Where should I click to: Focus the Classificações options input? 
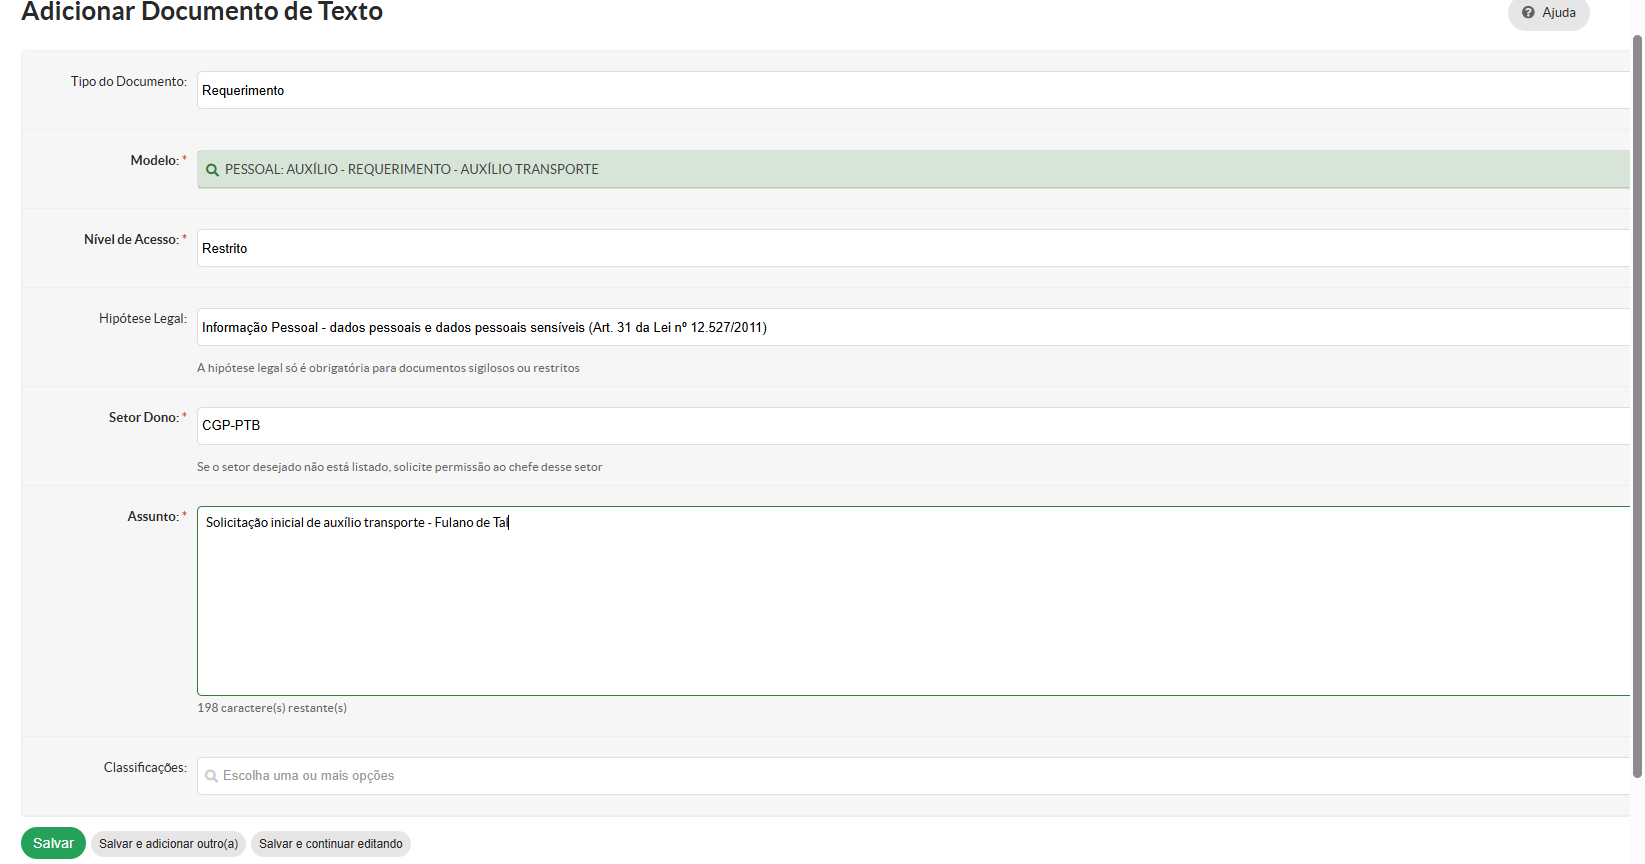coord(912,776)
